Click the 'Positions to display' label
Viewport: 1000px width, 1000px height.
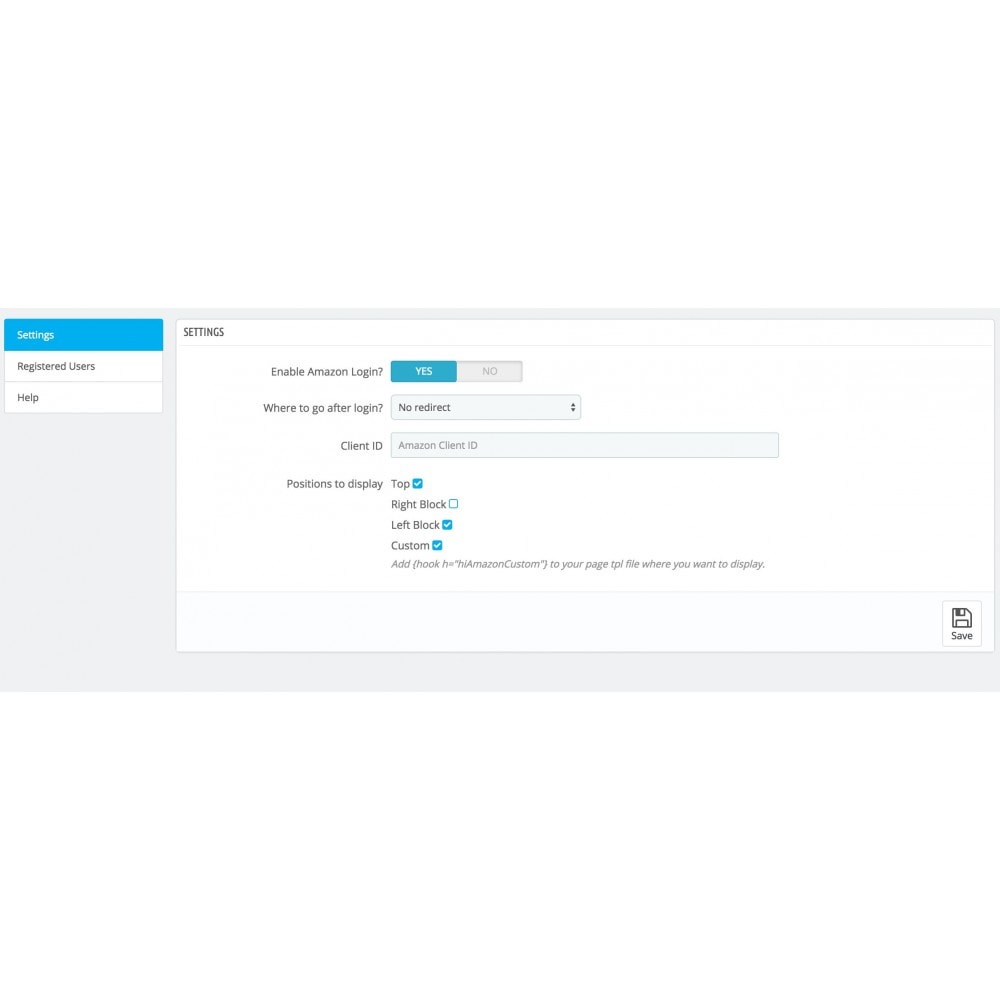pyautogui.click(x=334, y=484)
